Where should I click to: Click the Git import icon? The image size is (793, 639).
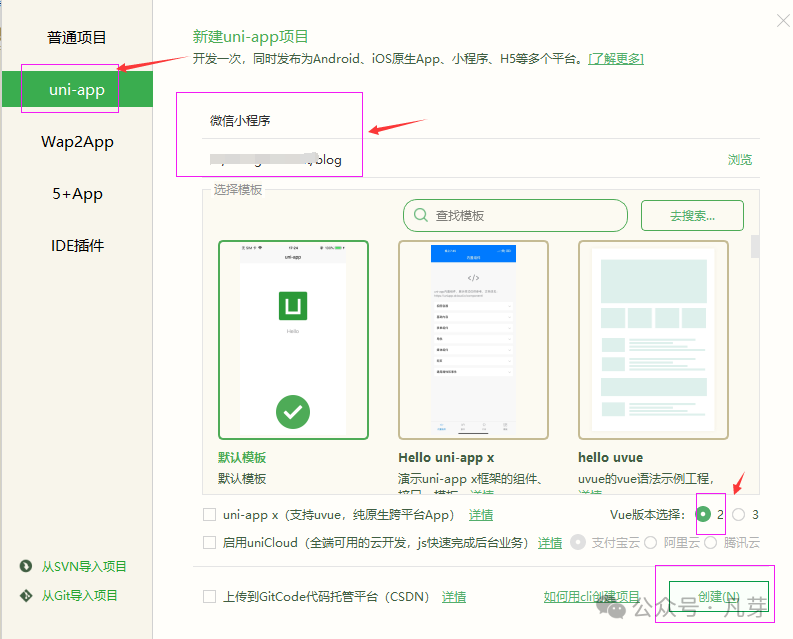coord(26,595)
